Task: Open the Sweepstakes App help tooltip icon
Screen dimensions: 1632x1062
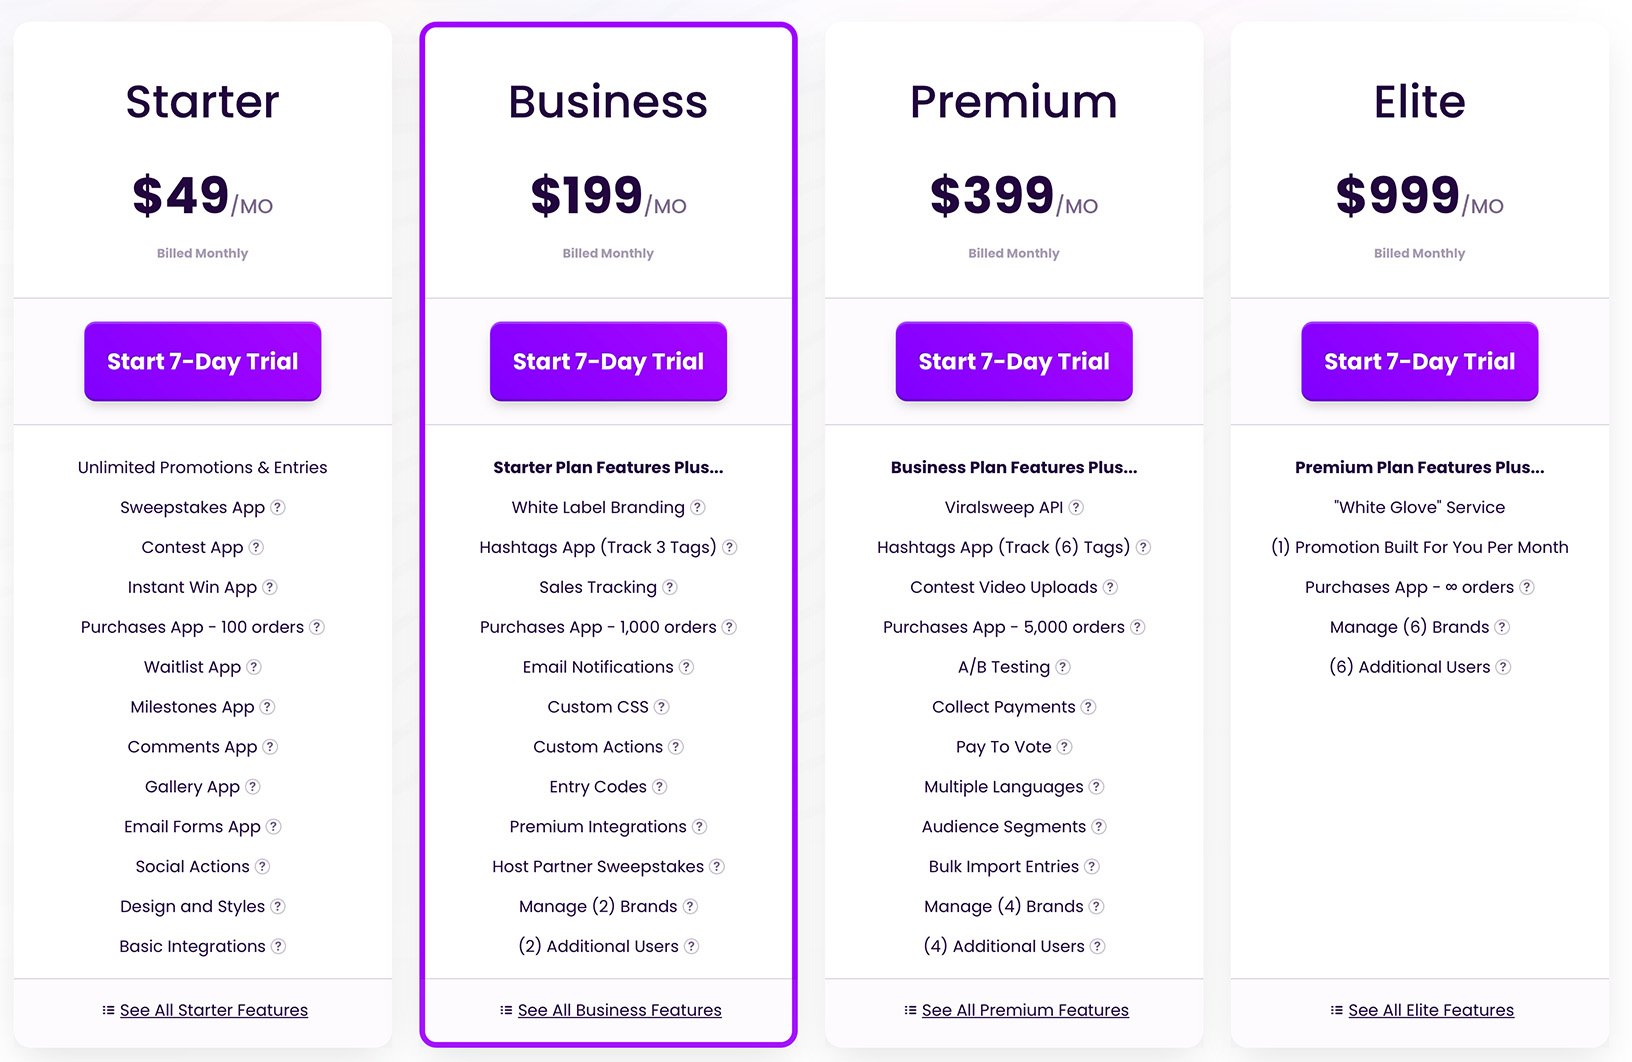Action: tap(279, 507)
